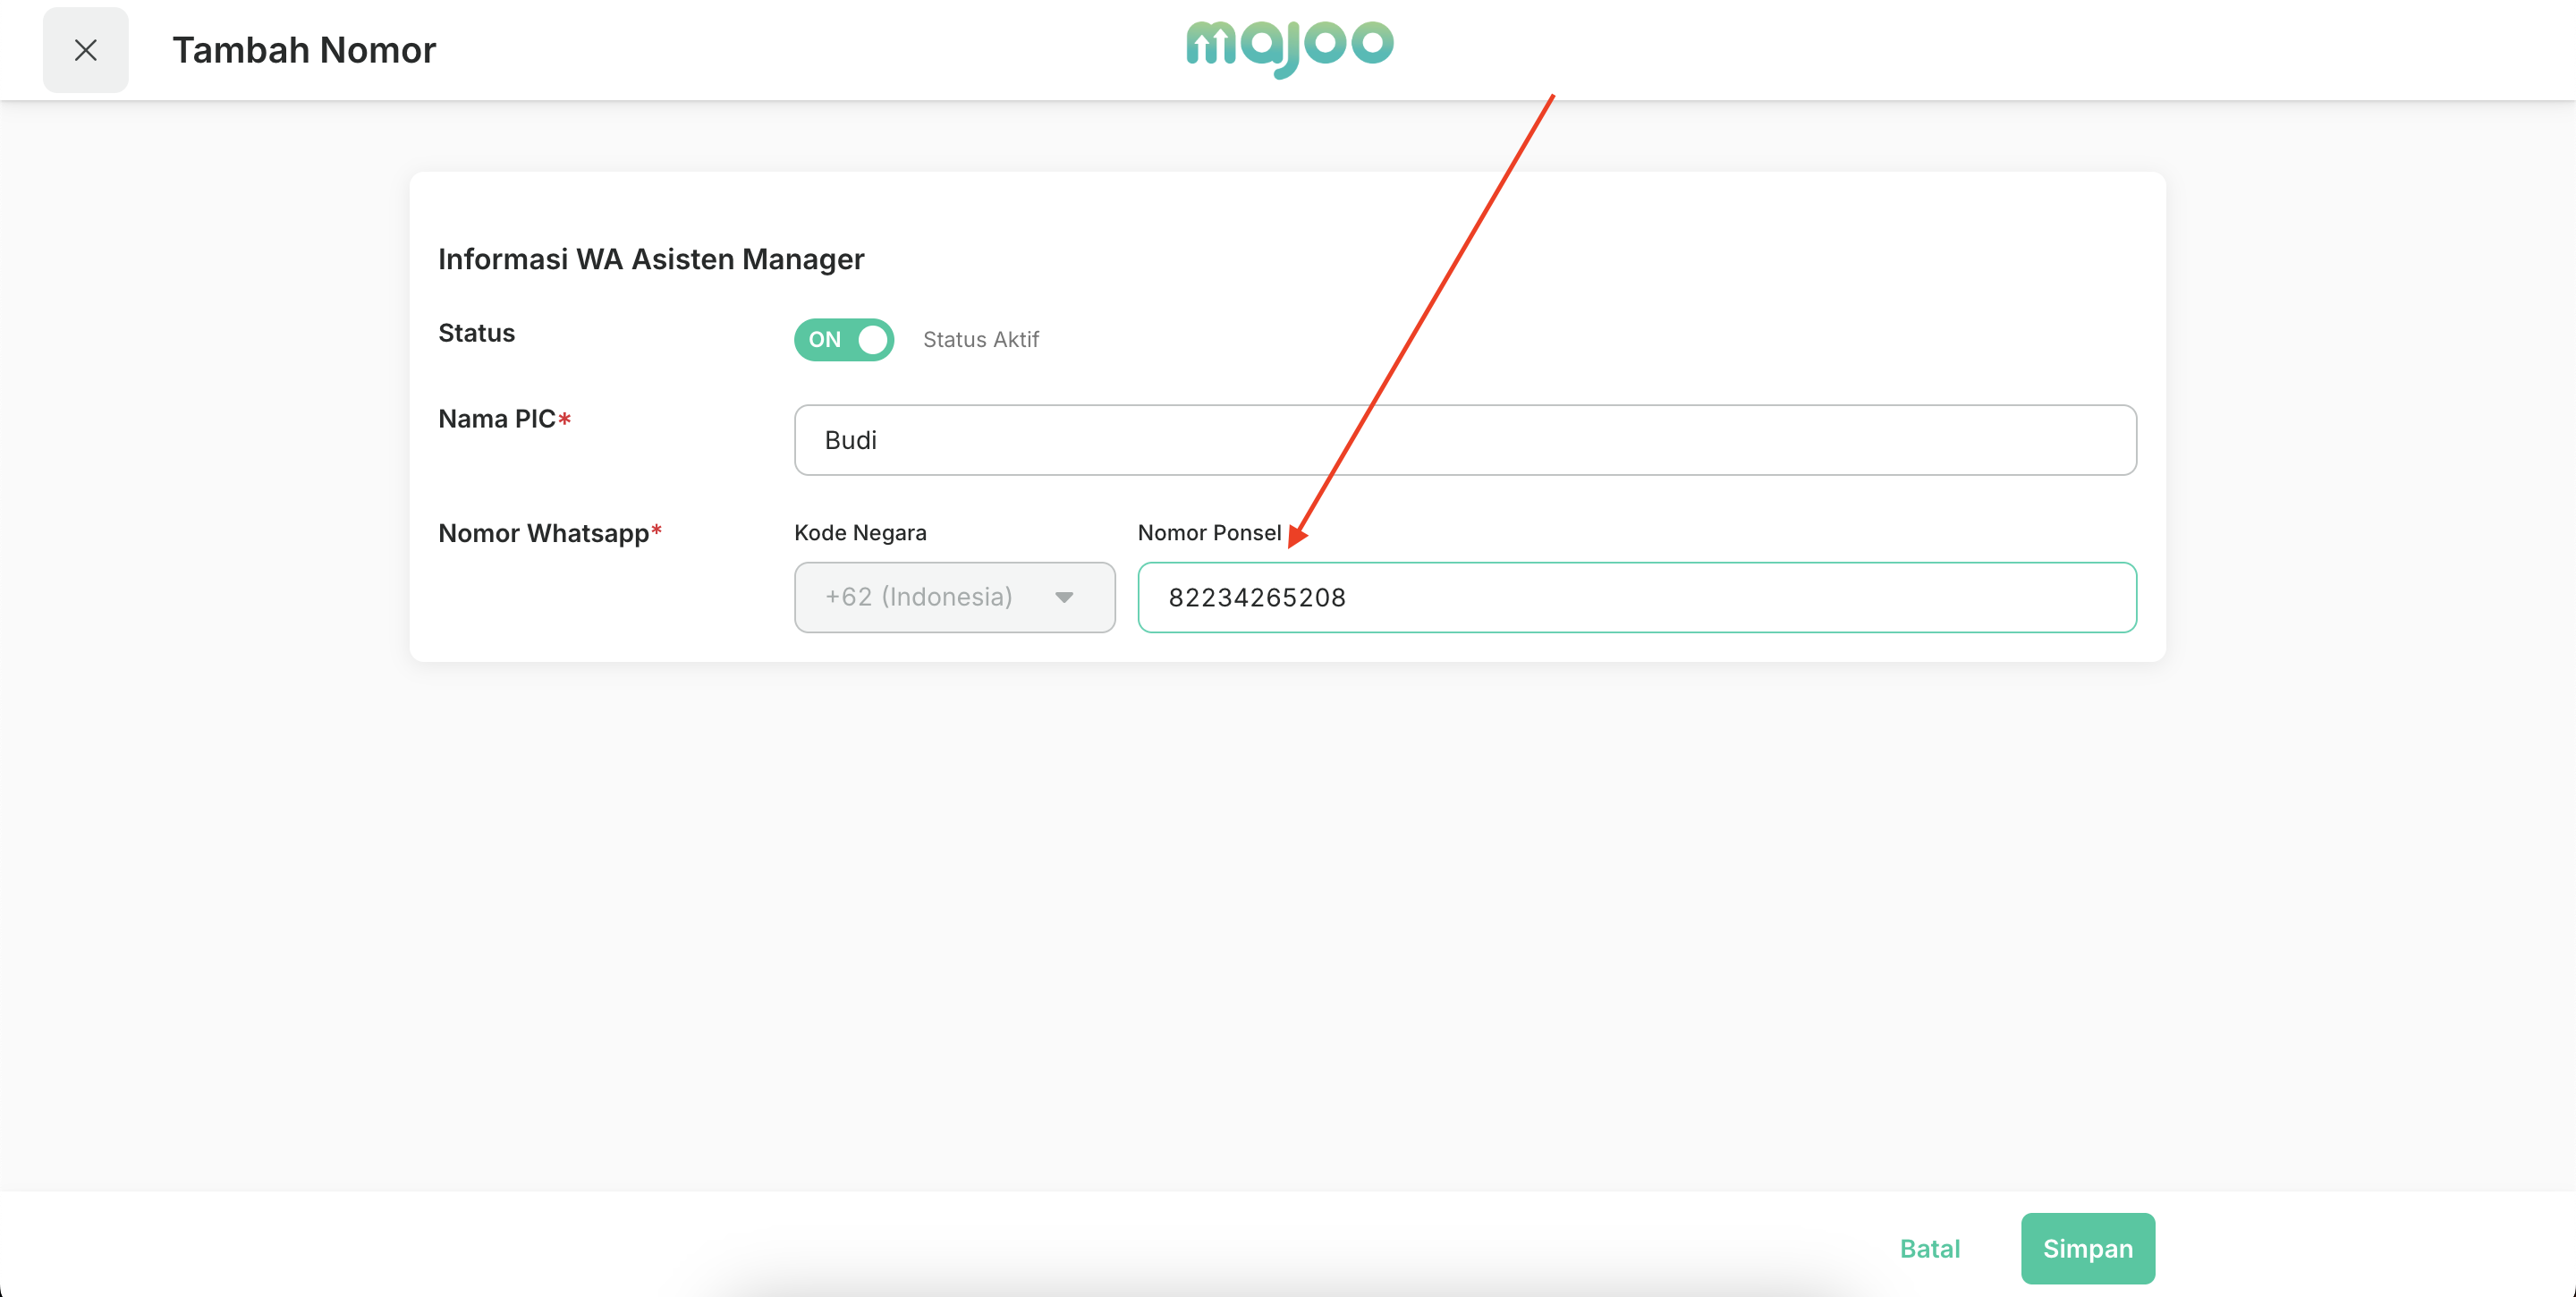The height and width of the screenshot is (1297, 2576).
Task: Click red asterisk beside Nama PIC
Action: [x=565, y=419]
